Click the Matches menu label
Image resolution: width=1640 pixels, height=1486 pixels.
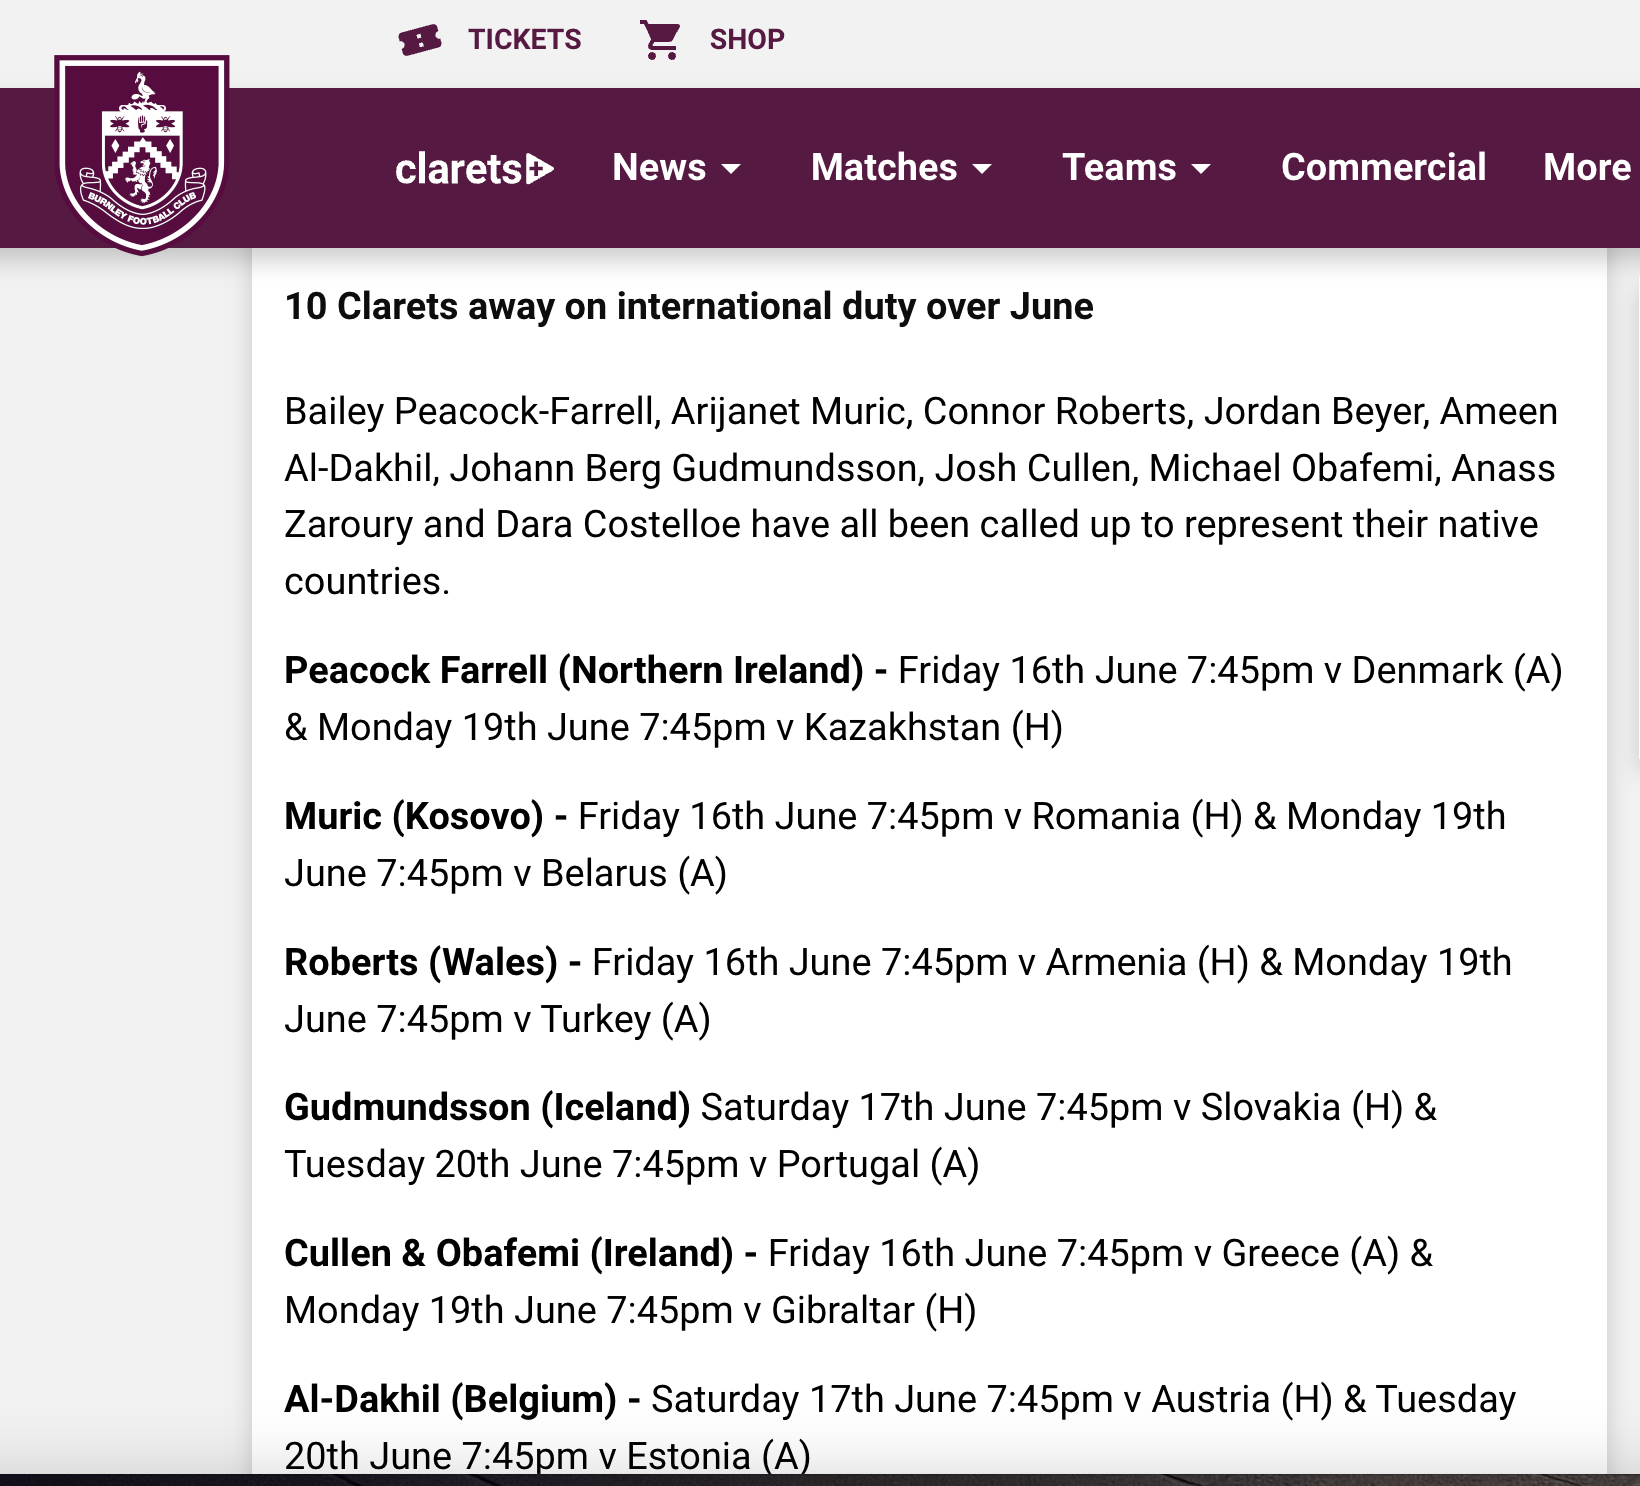tap(884, 168)
